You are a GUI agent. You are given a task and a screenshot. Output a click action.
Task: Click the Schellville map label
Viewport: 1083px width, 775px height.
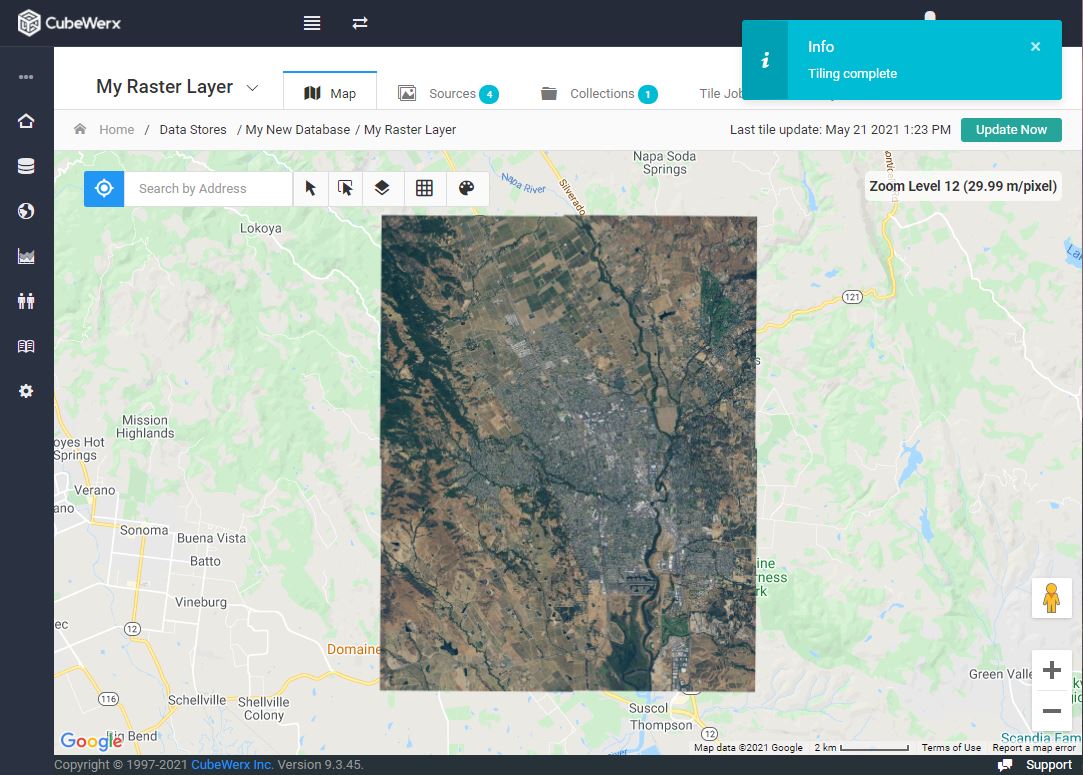[x=197, y=700]
